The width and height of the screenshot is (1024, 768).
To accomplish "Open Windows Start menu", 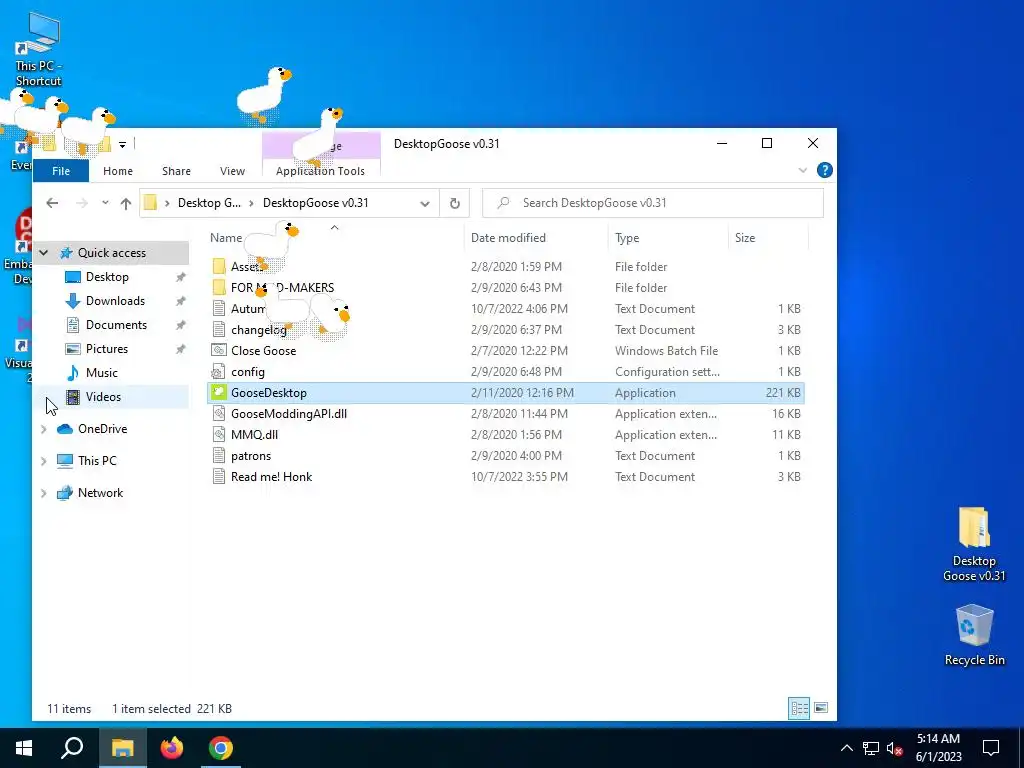I will [x=24, y=748].
